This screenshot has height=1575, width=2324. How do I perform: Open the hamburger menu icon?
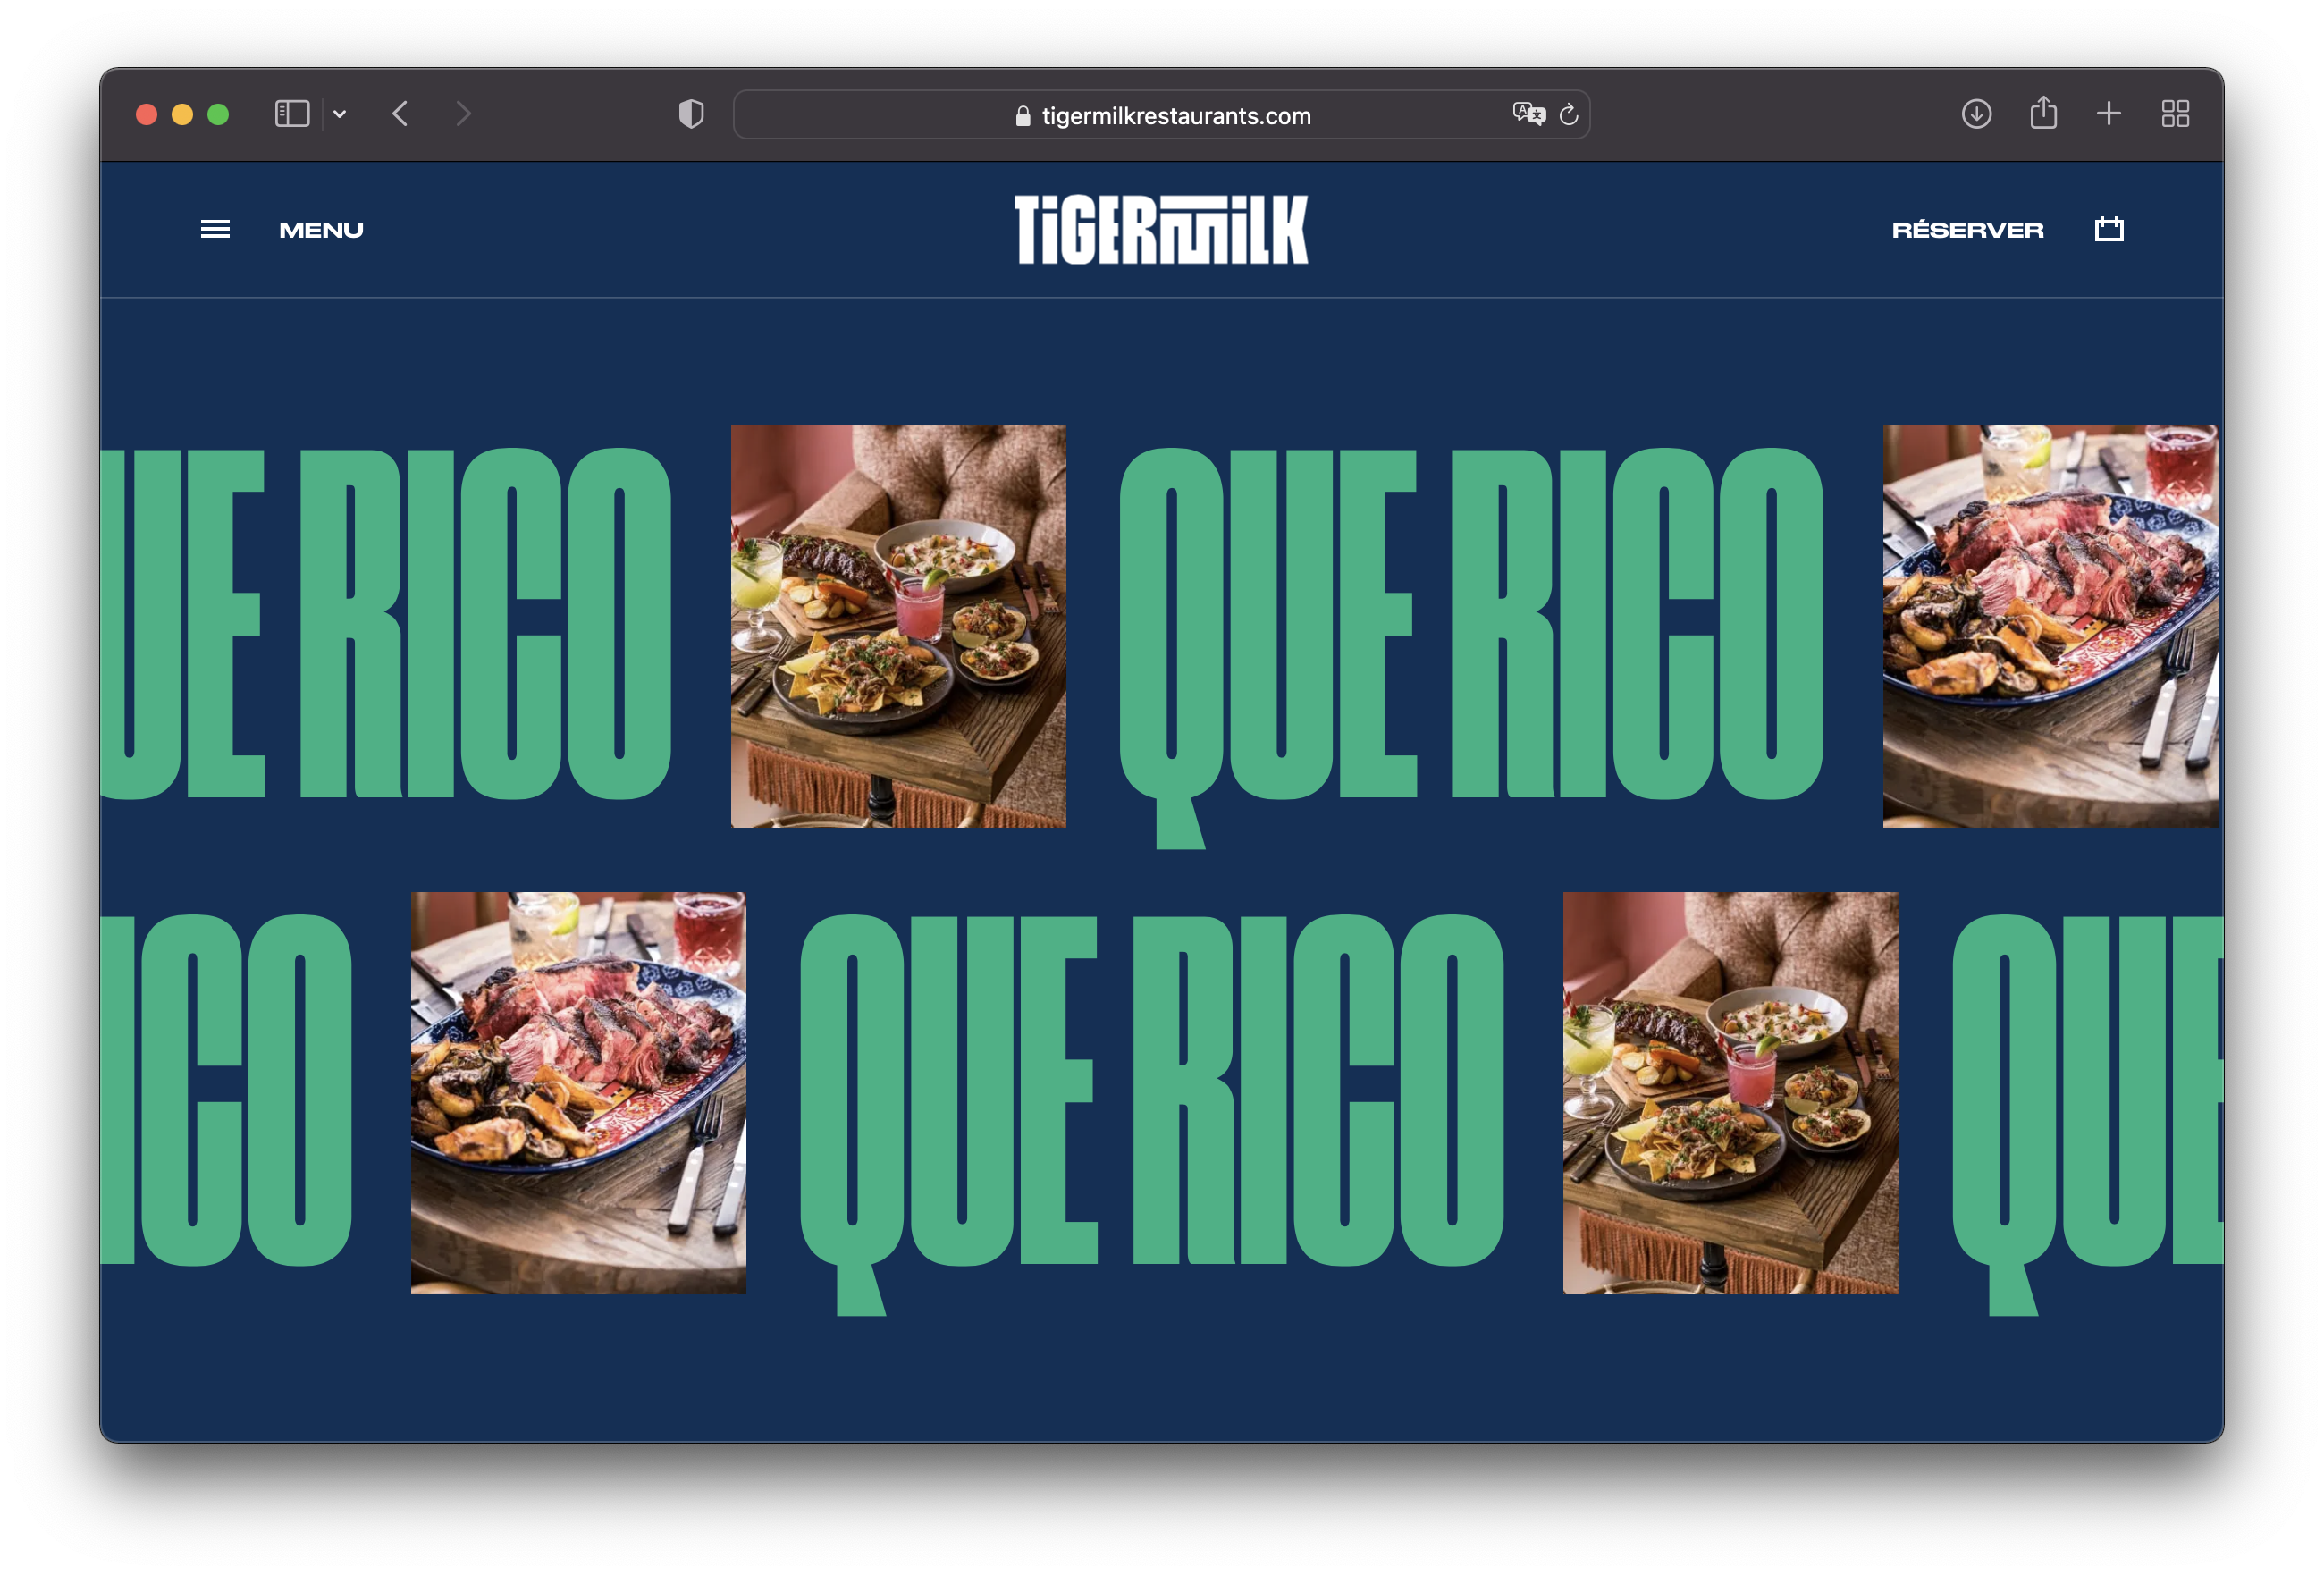(215, 230)
